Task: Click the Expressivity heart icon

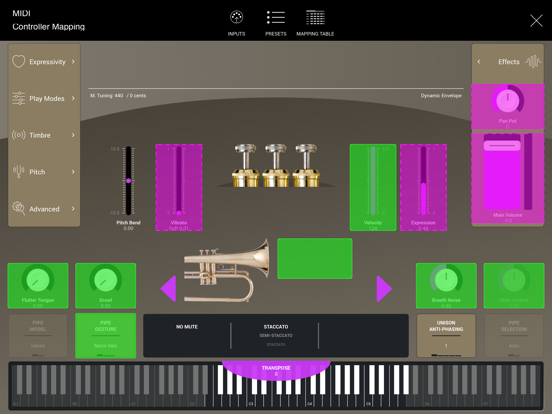Action: (19, 62)
